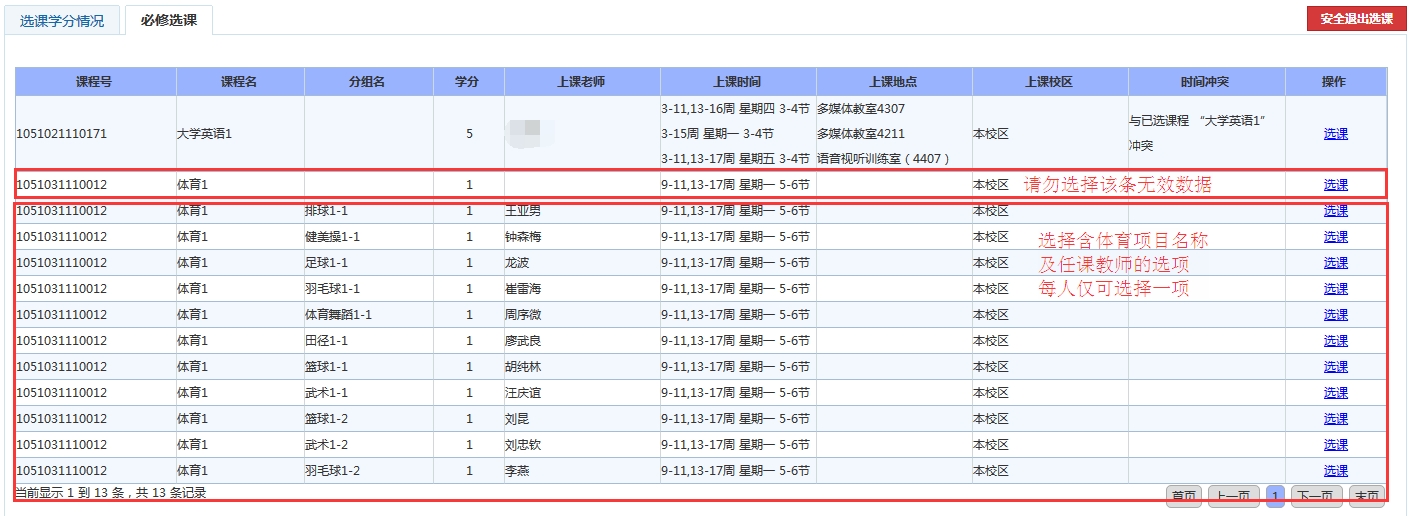Screen dimensions: 1411x516
Task: Click 选课 link for 大学英语1
Action: (x=1335, y=133)
